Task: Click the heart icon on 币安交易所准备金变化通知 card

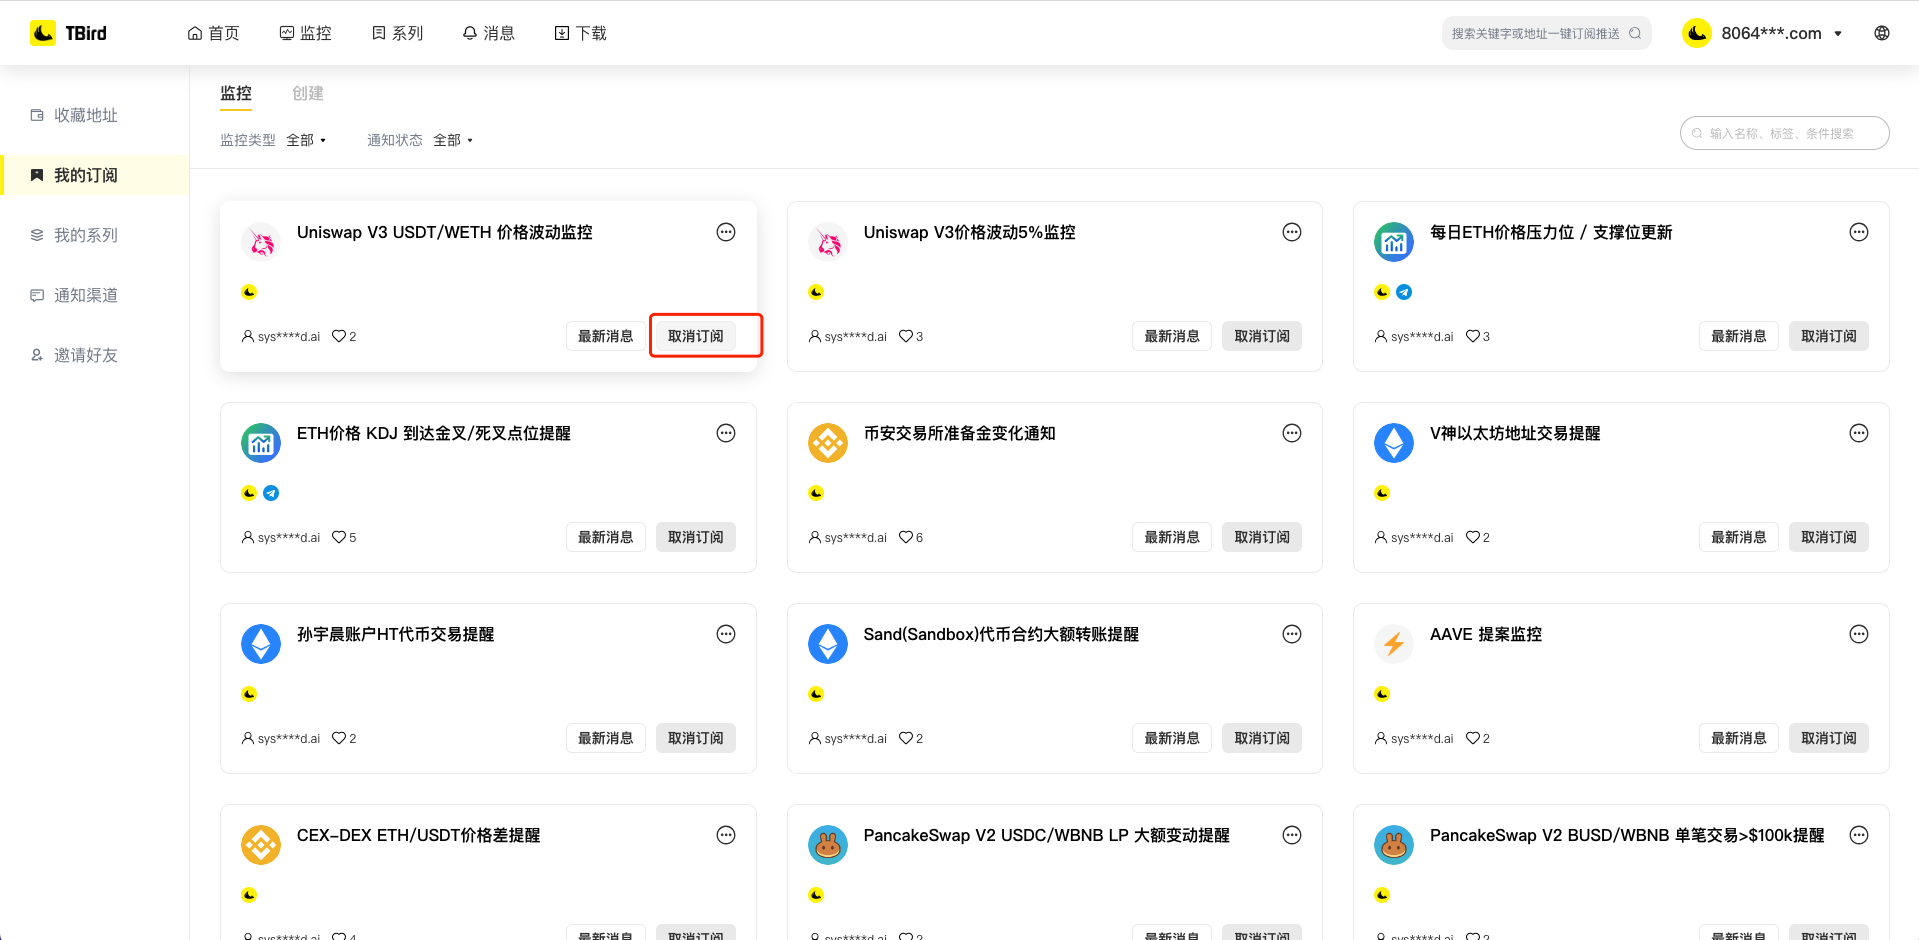Action: tap(905, 537)
